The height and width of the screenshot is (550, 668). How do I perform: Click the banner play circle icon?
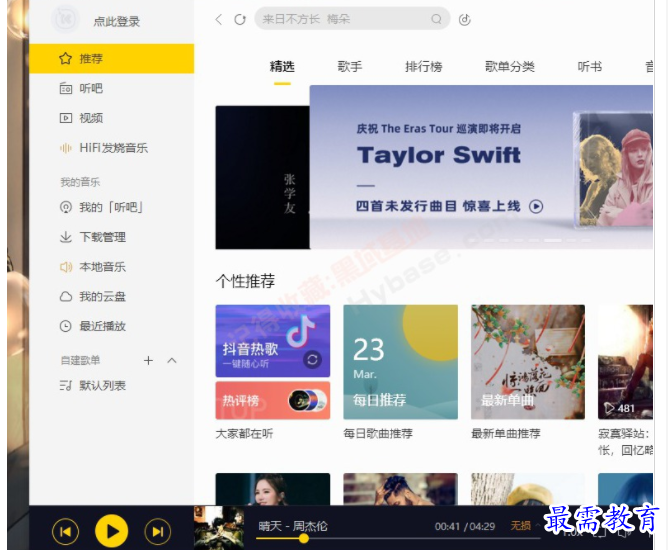point(536,207)
